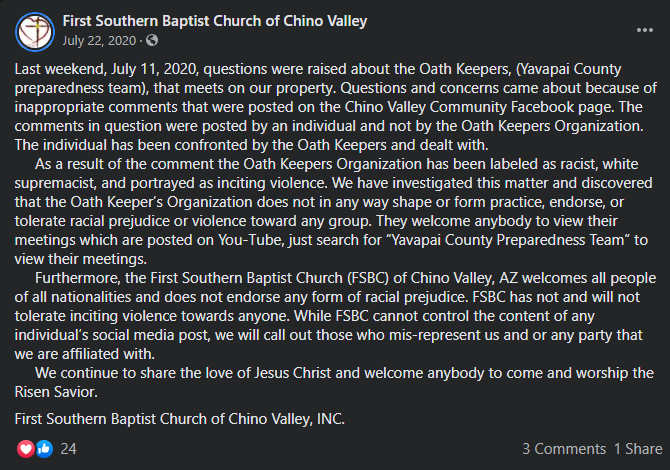Viewport: 670px width, 470px height.
Task: Click the signature line ending with "INC."
Action: point(179,419)
